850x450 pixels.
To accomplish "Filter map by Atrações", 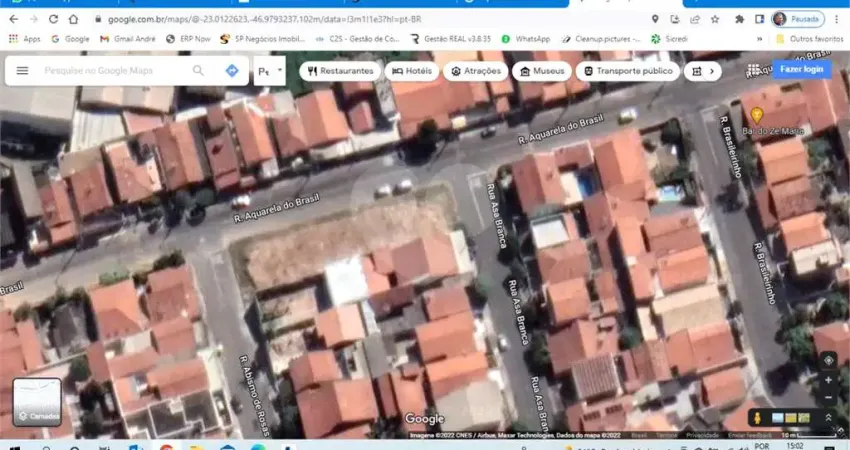I will point(475,71).
